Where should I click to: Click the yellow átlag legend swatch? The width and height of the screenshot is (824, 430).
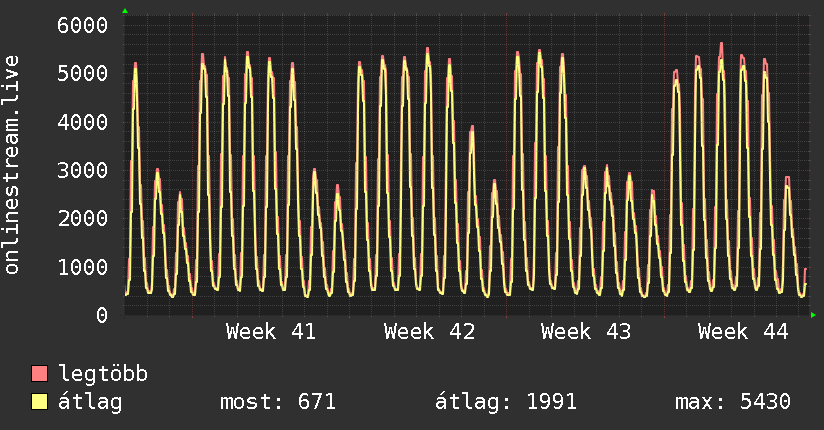click(x=39, y=402)
